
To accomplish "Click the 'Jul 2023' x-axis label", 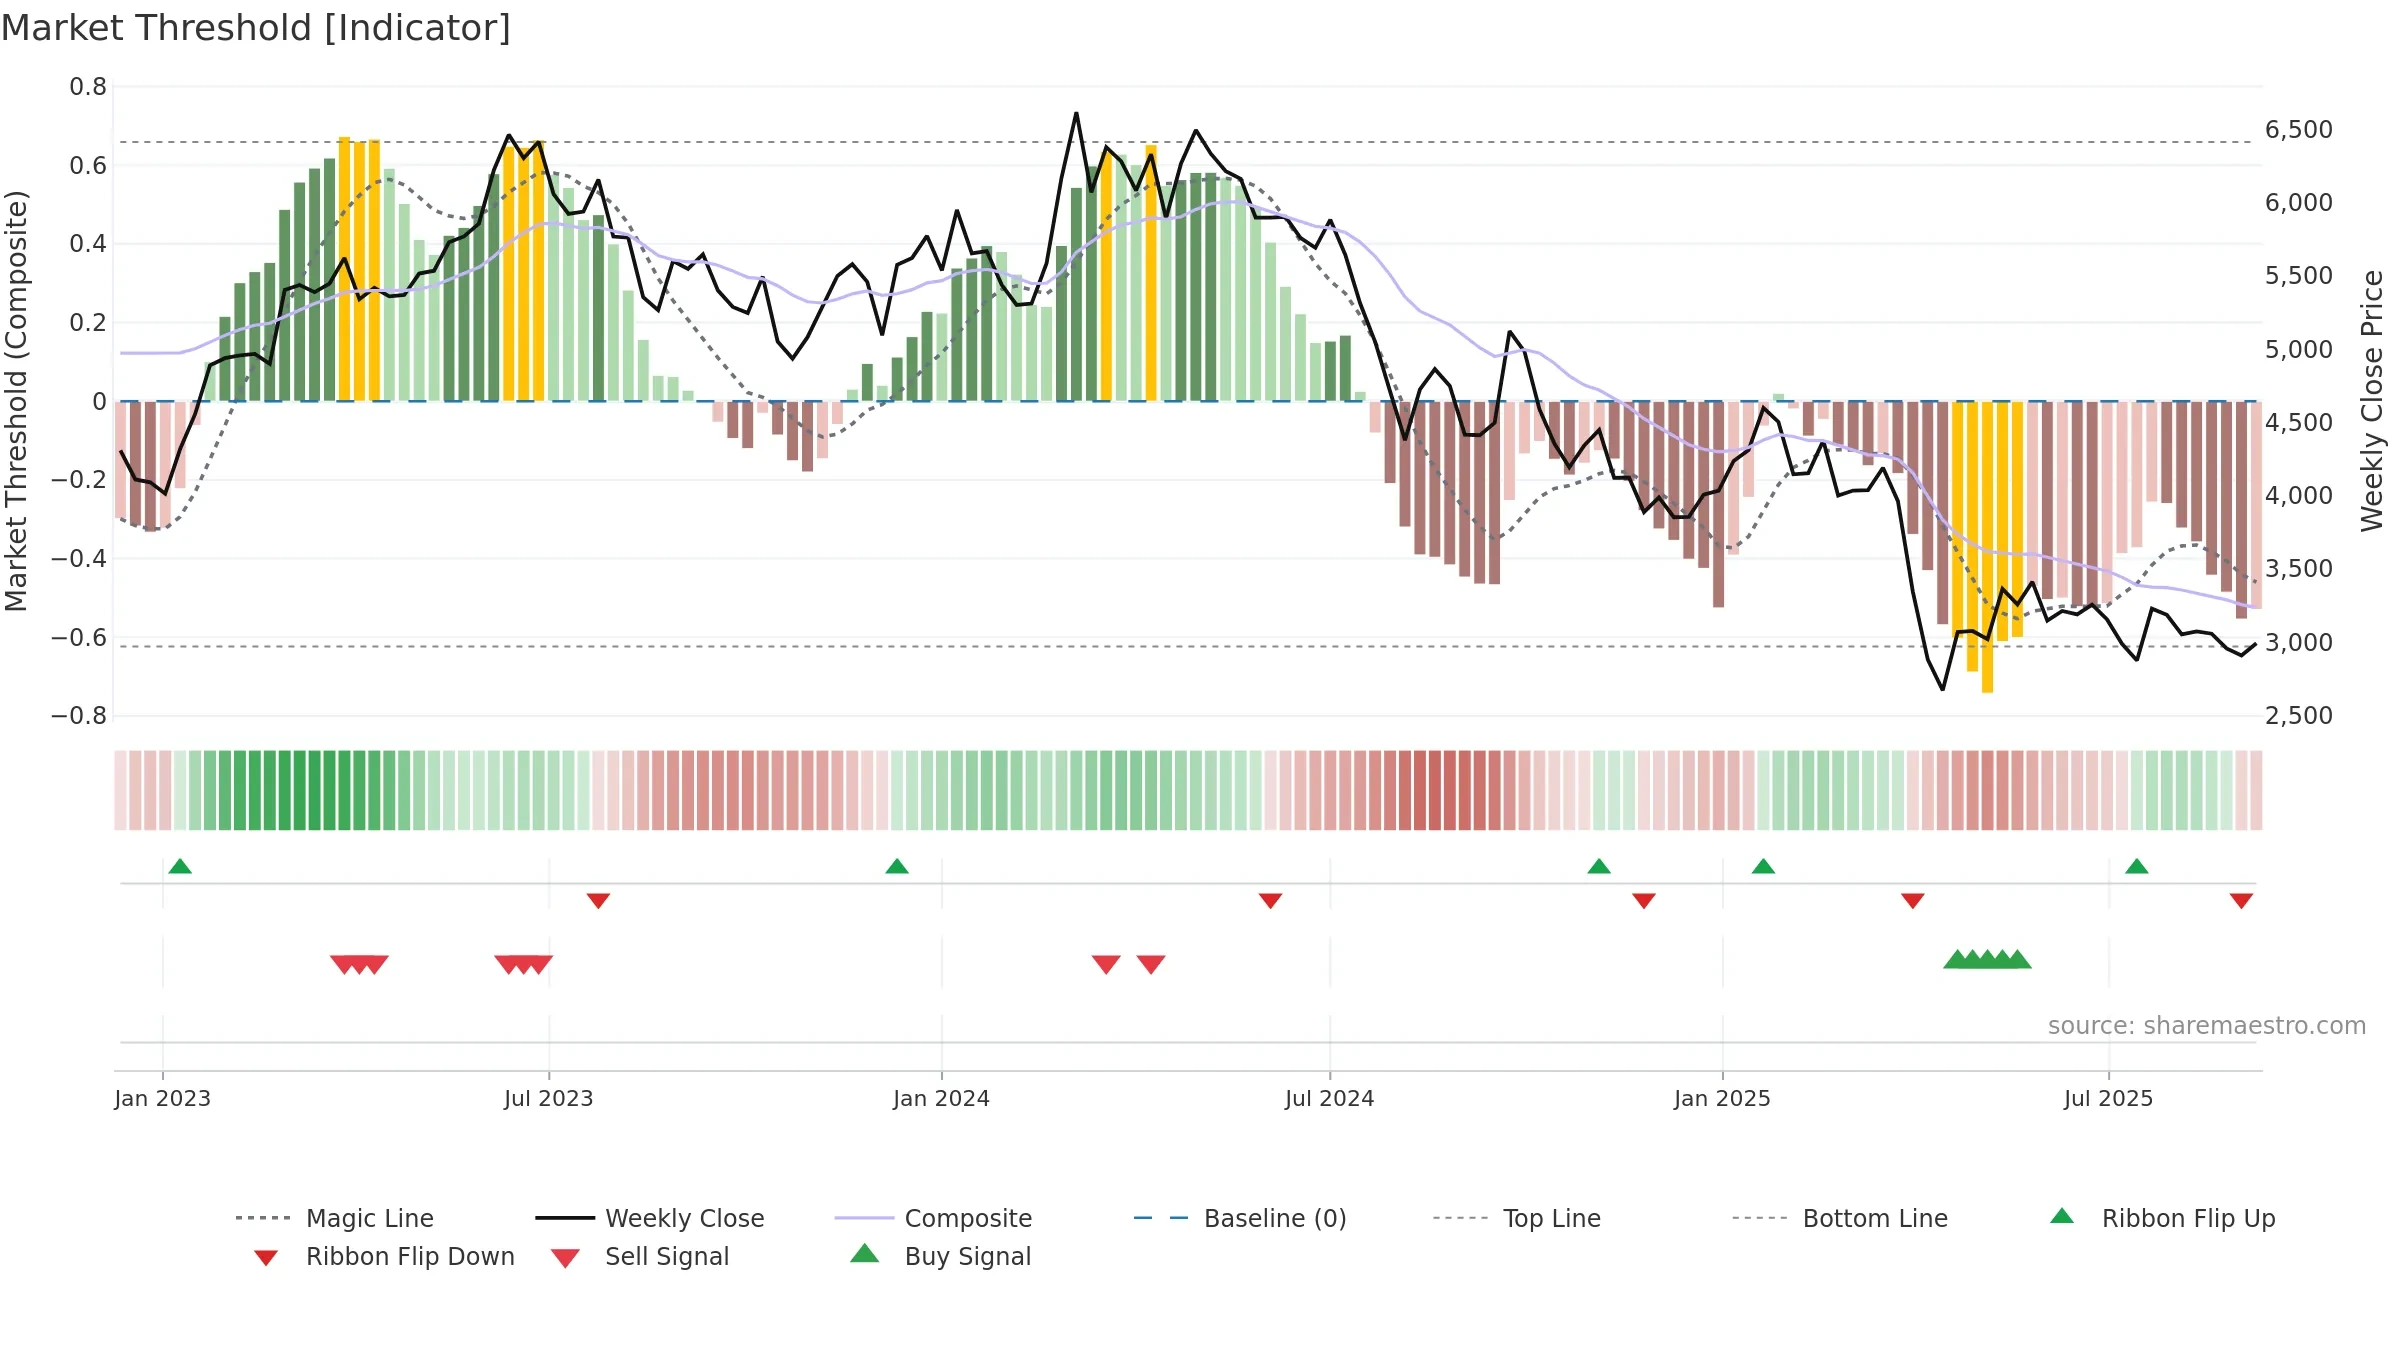I will click(x=549, y=1098).
